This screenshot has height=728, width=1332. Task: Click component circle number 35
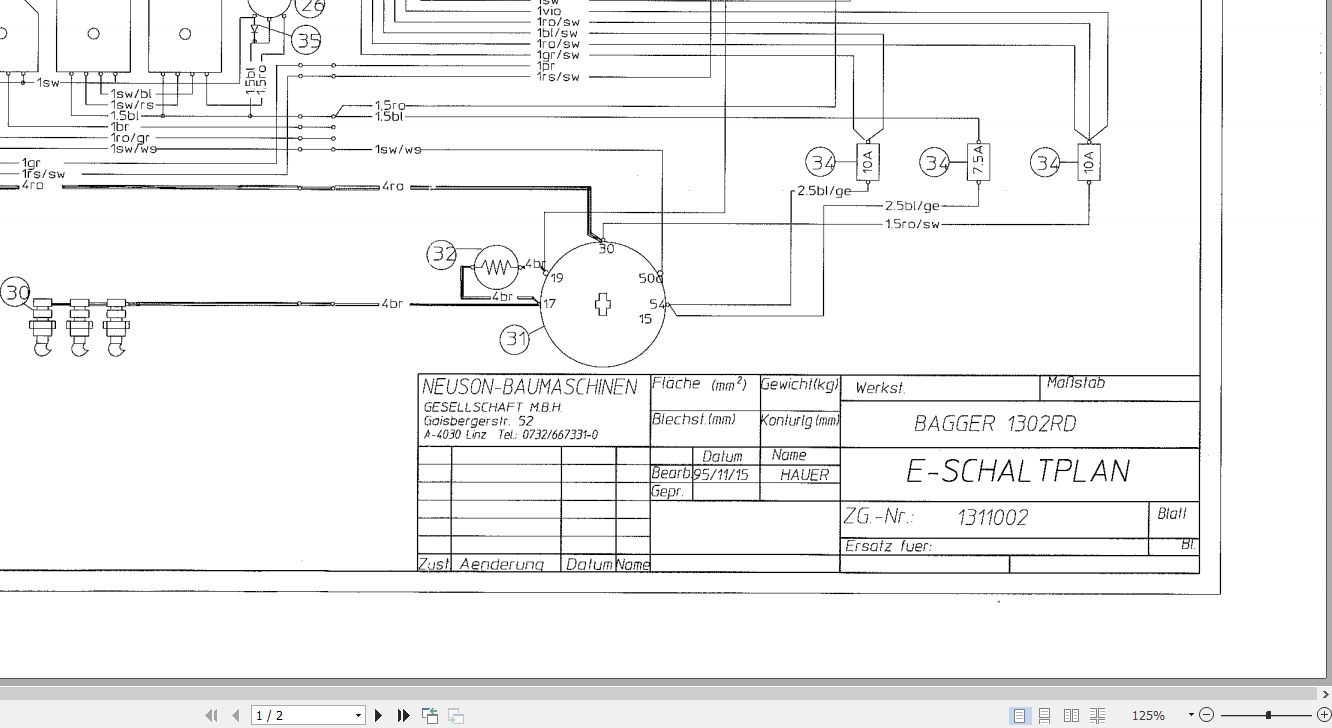click(307, 40)
